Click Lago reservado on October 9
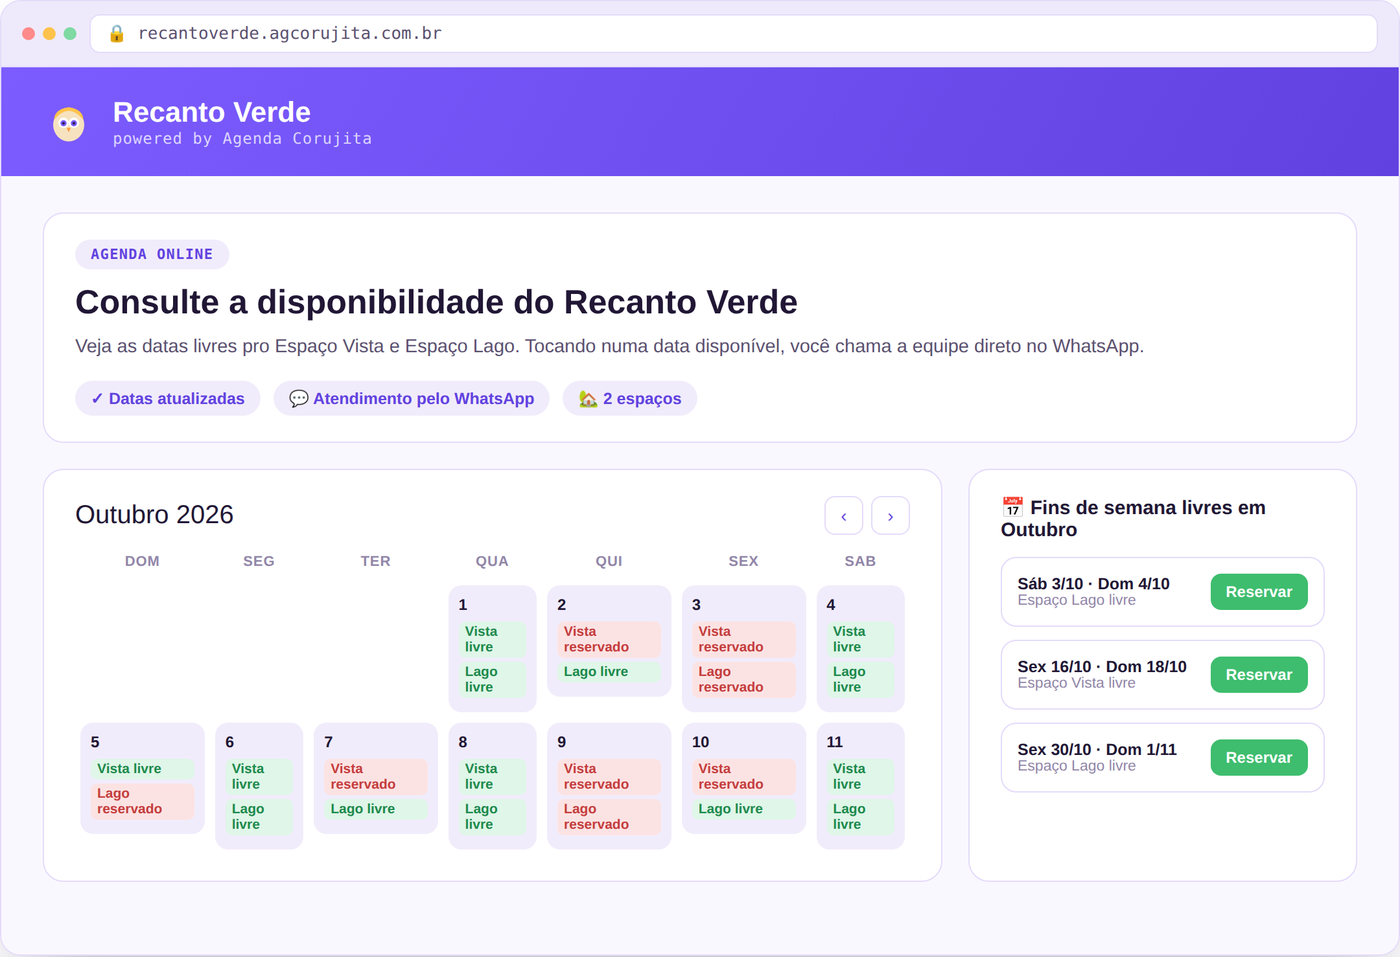1400x957 pixels. [609, 816]
